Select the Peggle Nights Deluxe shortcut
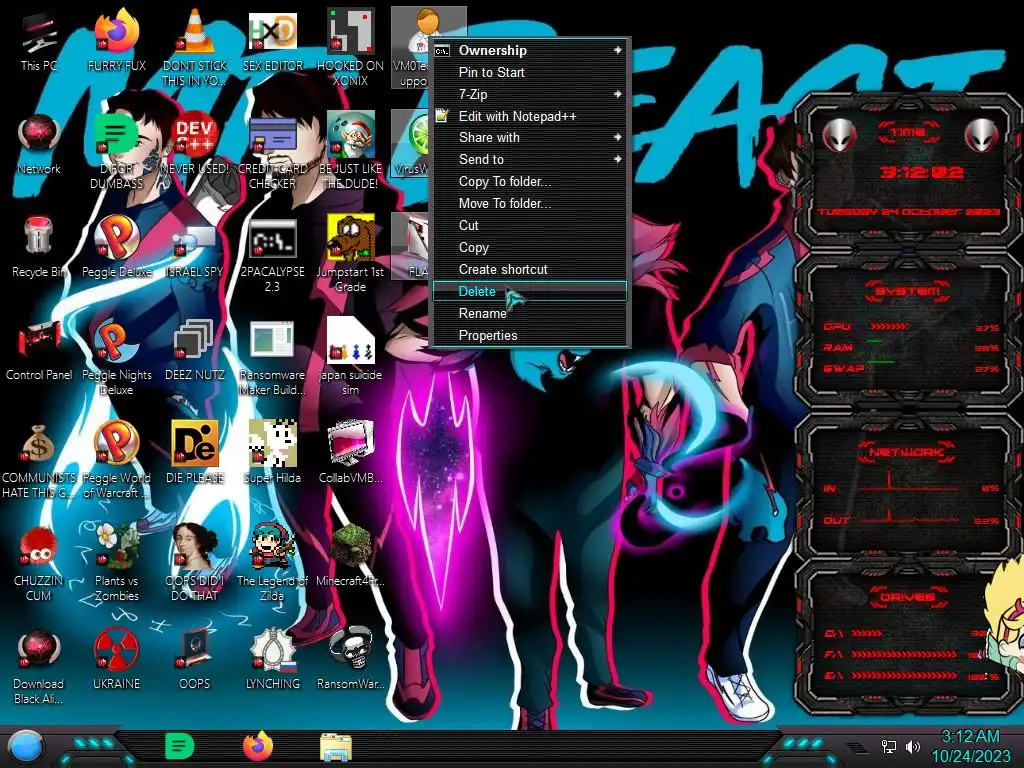This screenshot has height=768, width=1024. point(116,357)
